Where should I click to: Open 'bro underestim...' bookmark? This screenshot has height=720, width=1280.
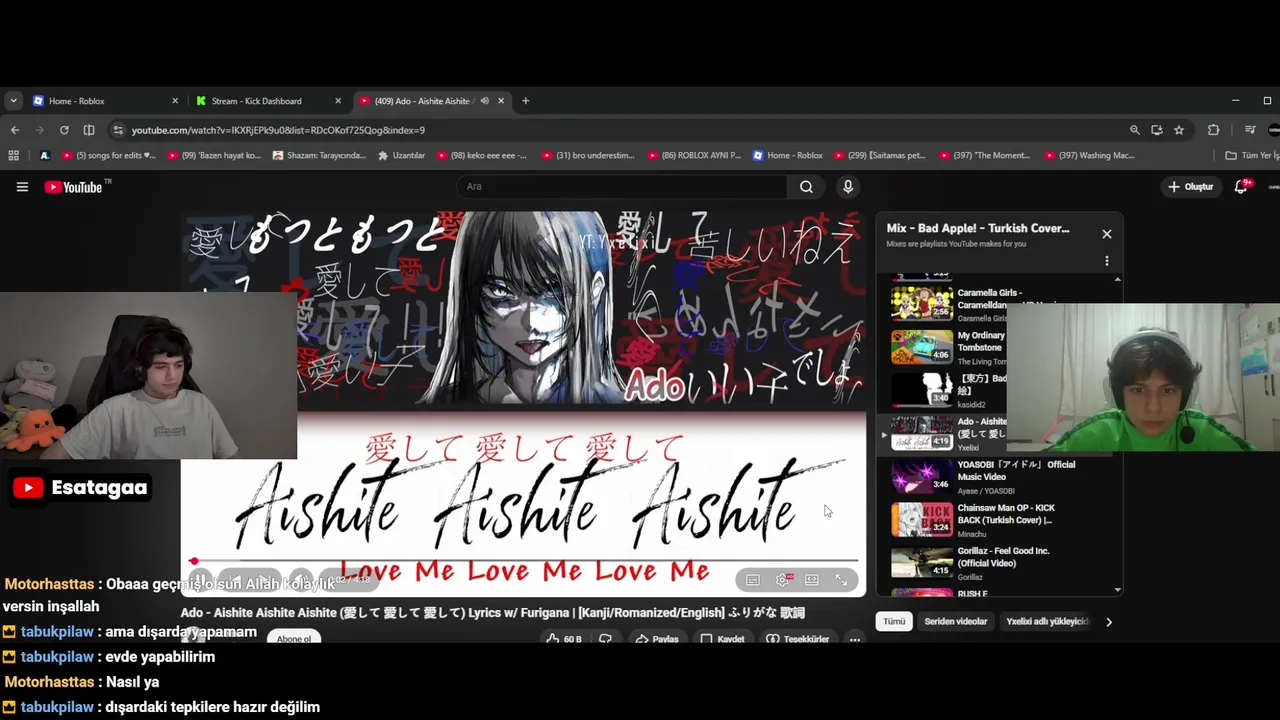click(x=588, y=155)
